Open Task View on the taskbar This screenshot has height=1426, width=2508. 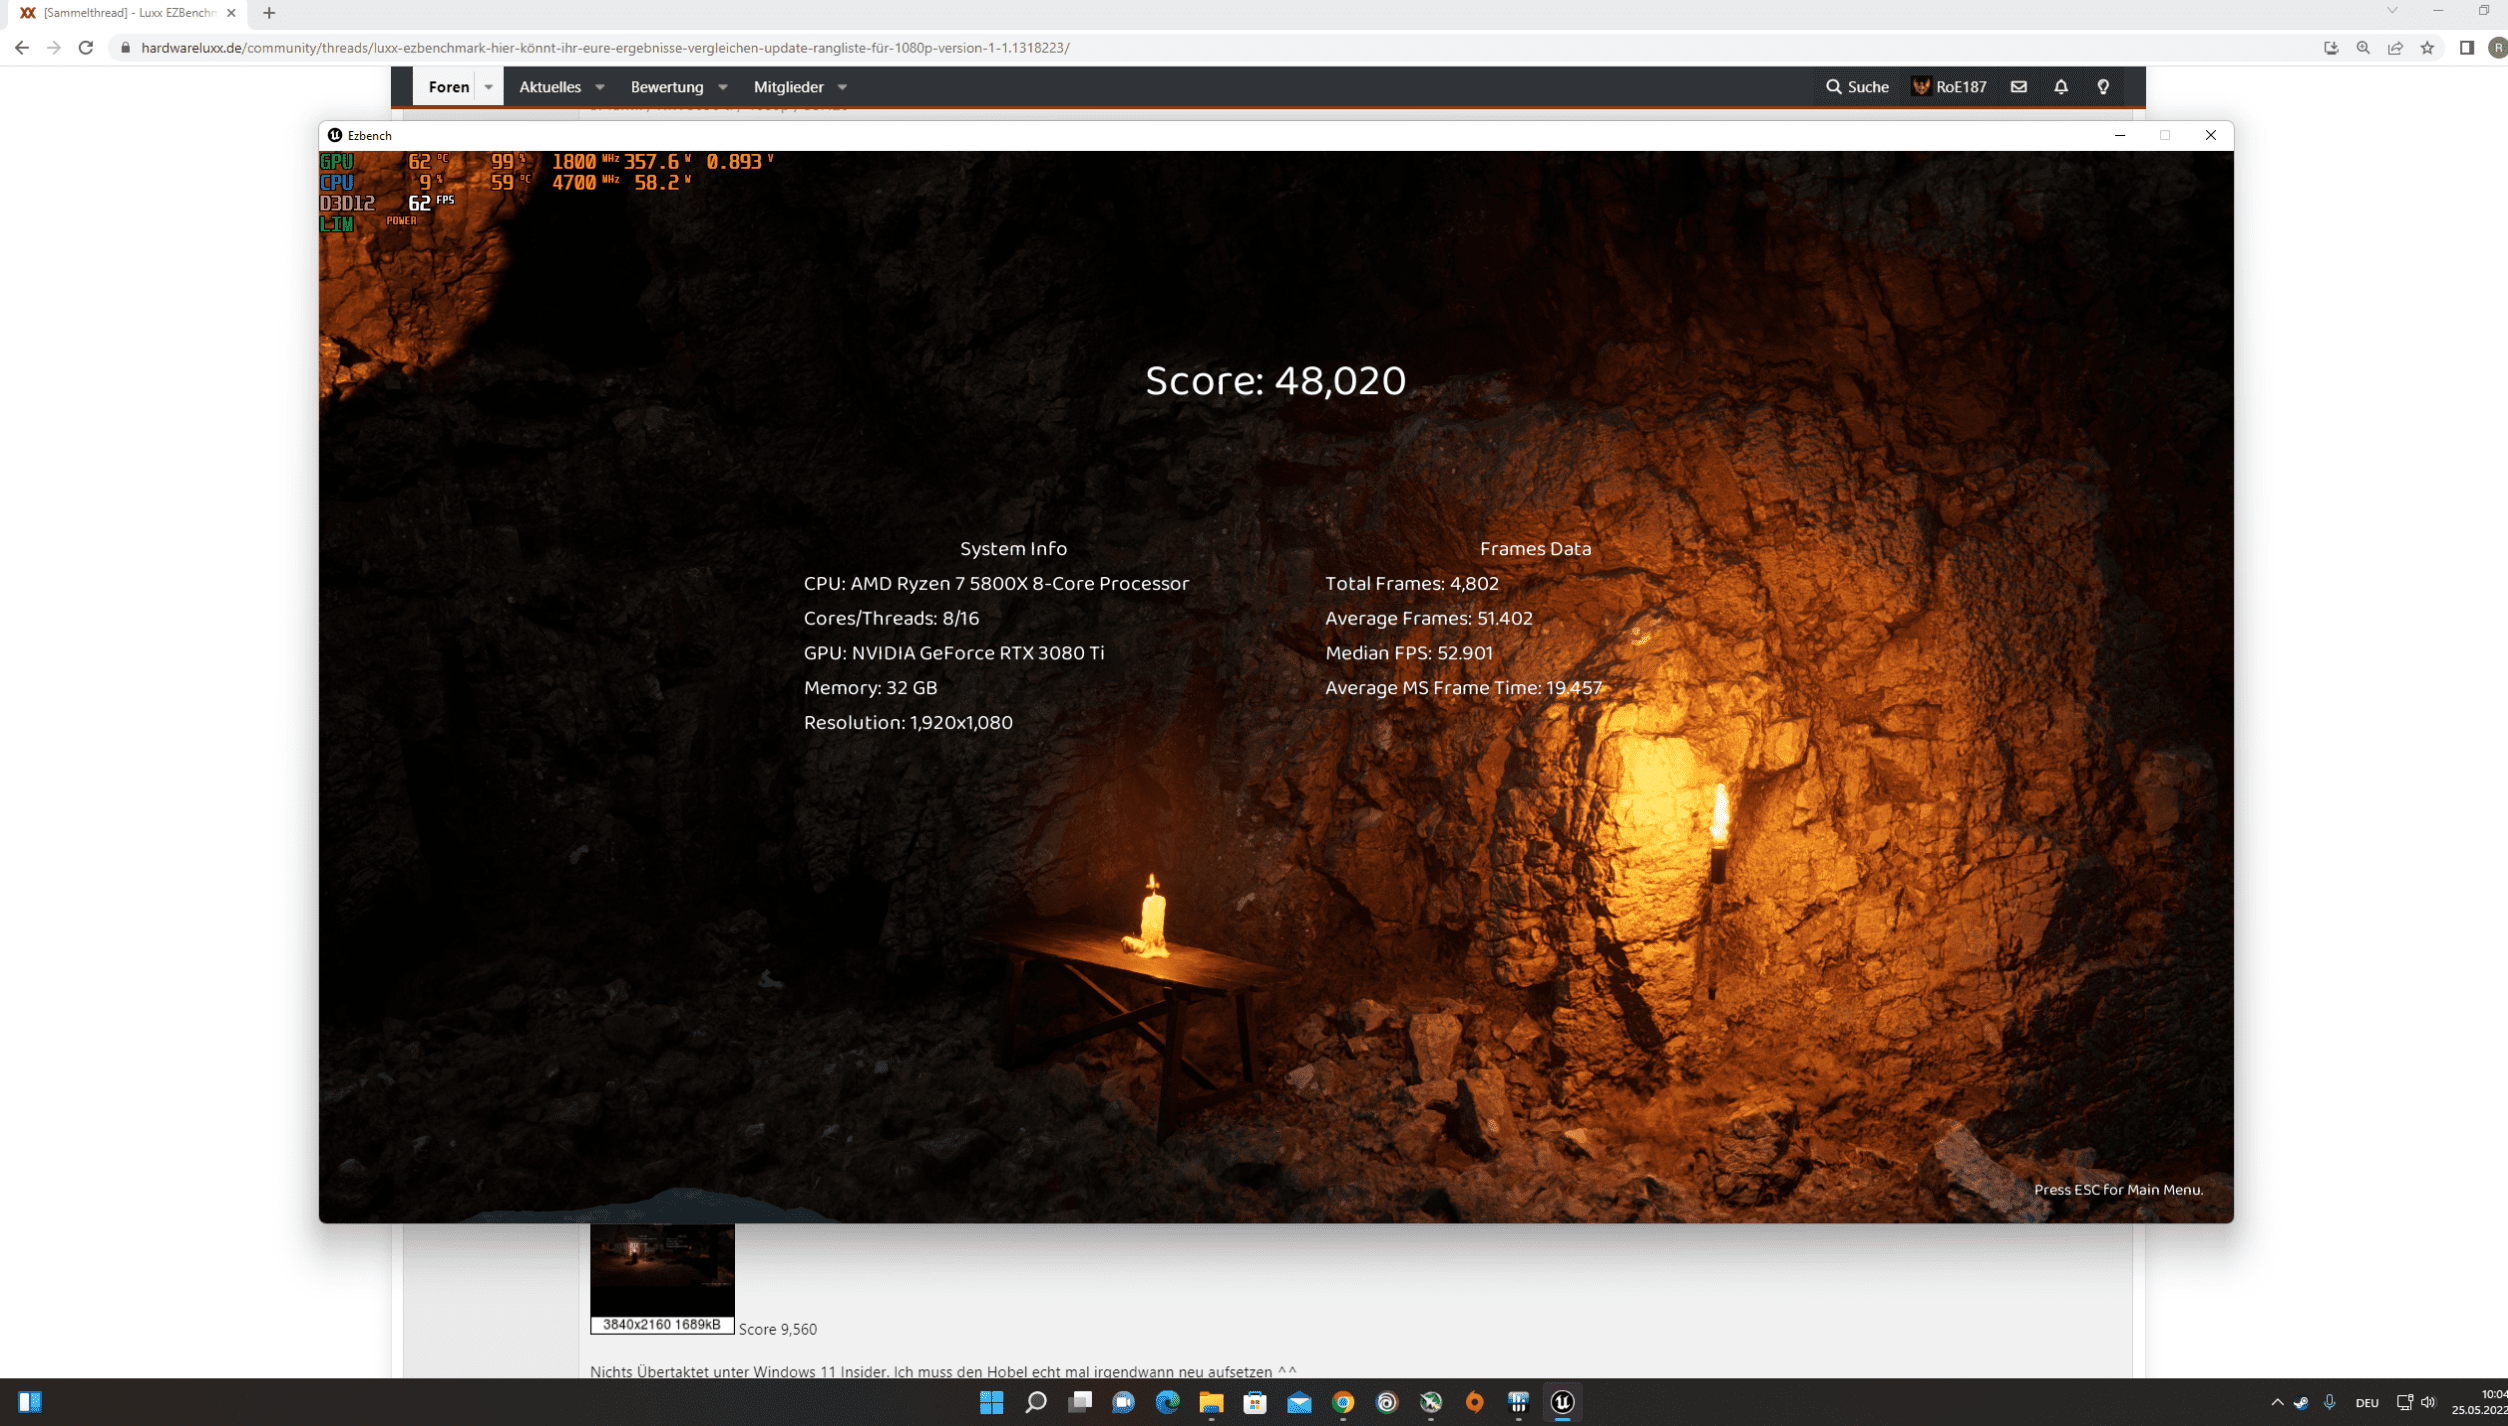point(1079,1403)
